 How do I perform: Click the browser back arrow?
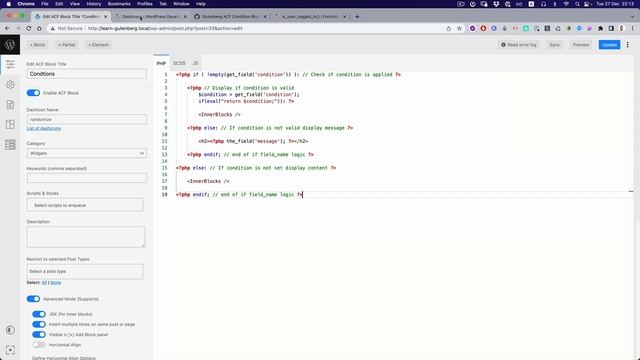coord(7,28)
